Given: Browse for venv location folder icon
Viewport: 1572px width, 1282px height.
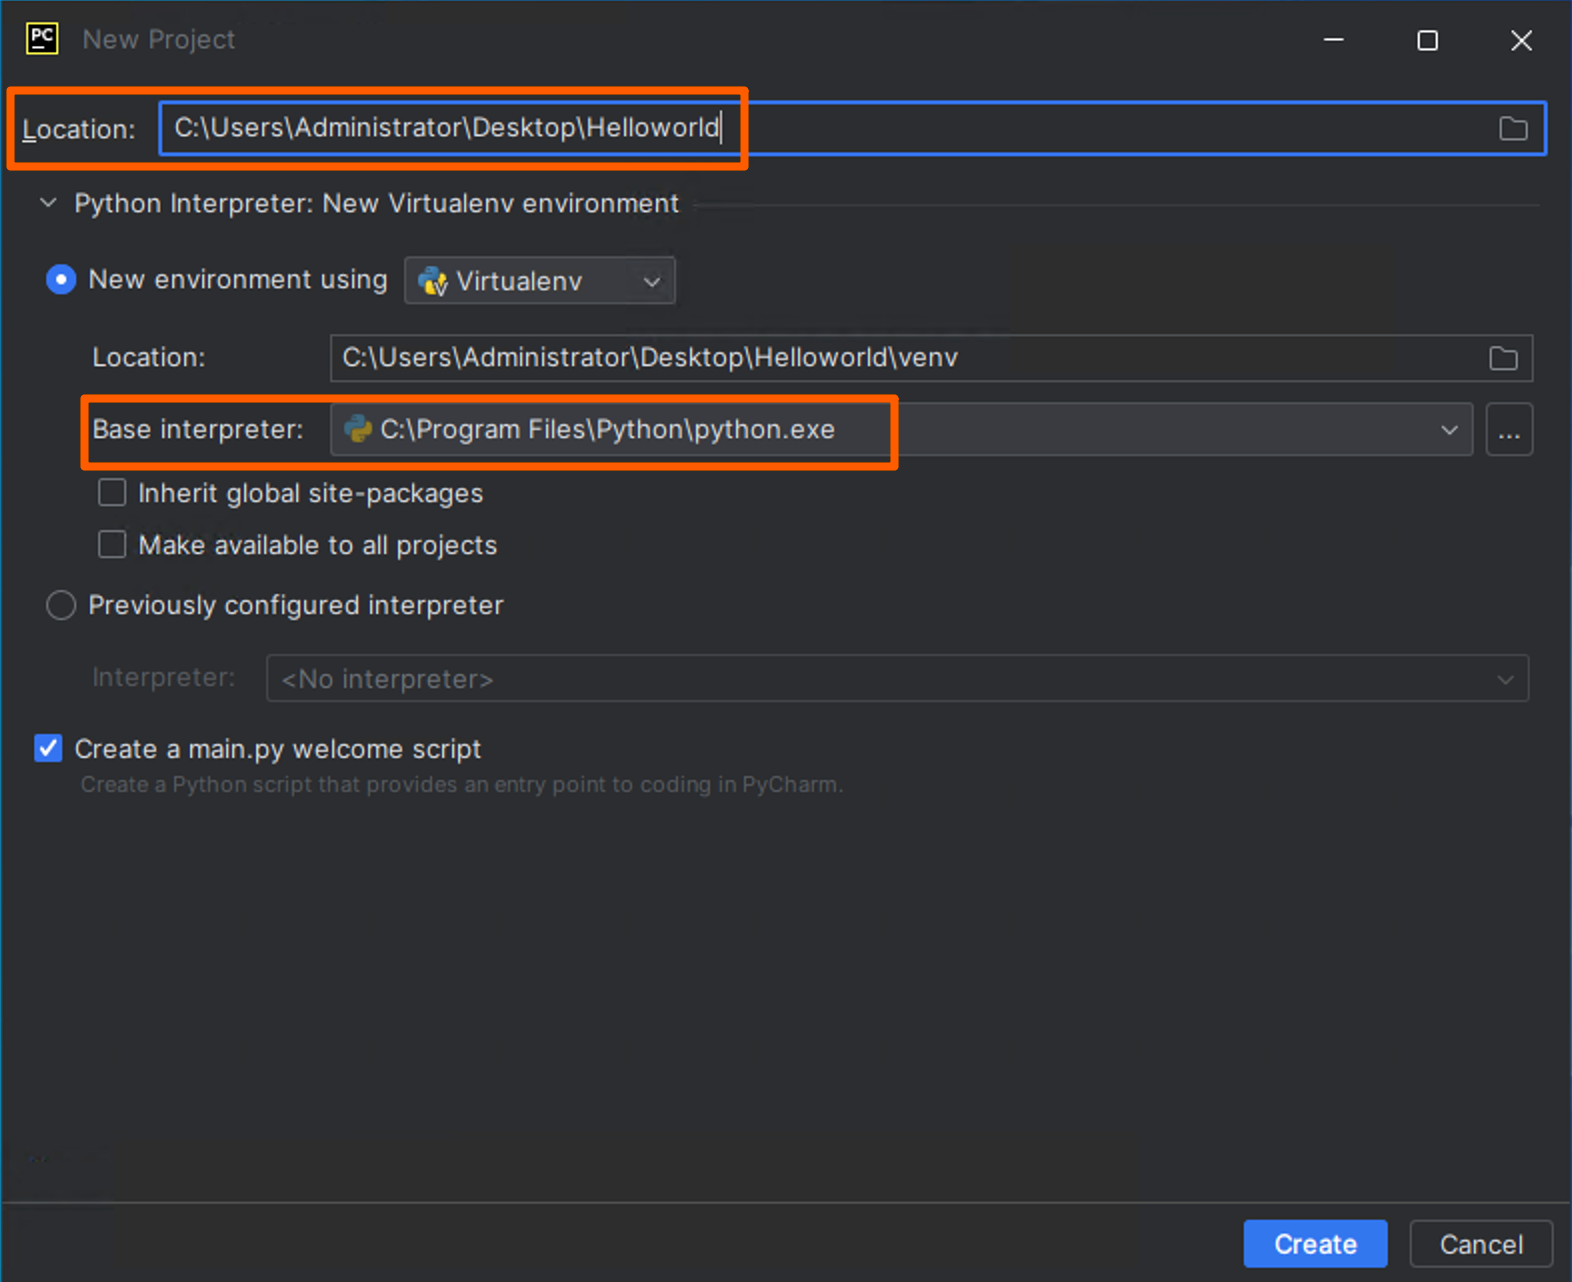Looking at the screenshot, I should pos(1503,358).
